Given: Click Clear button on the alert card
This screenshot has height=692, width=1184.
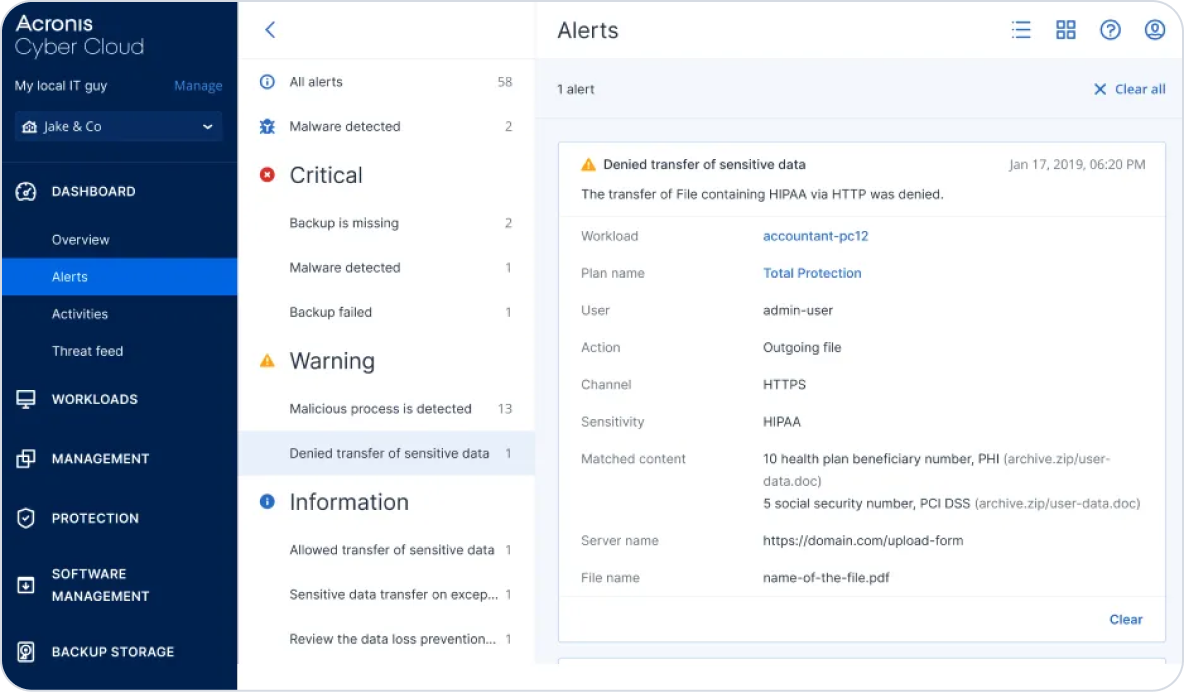Looking at the screenshot, I should [1125, 620].
